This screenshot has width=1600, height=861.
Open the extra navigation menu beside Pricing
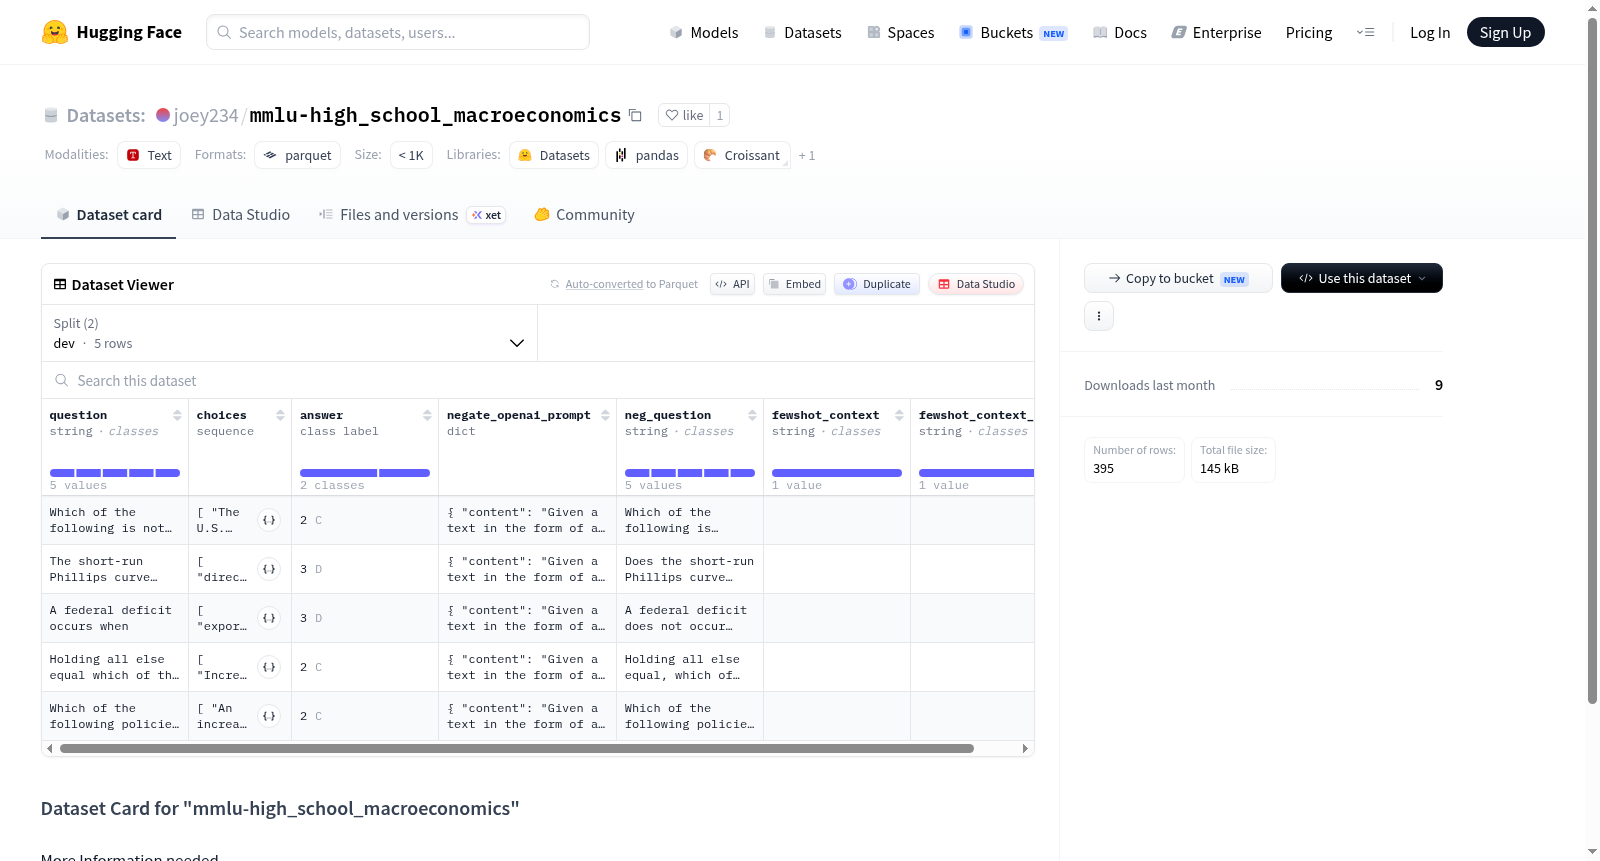click(1365, 32)
